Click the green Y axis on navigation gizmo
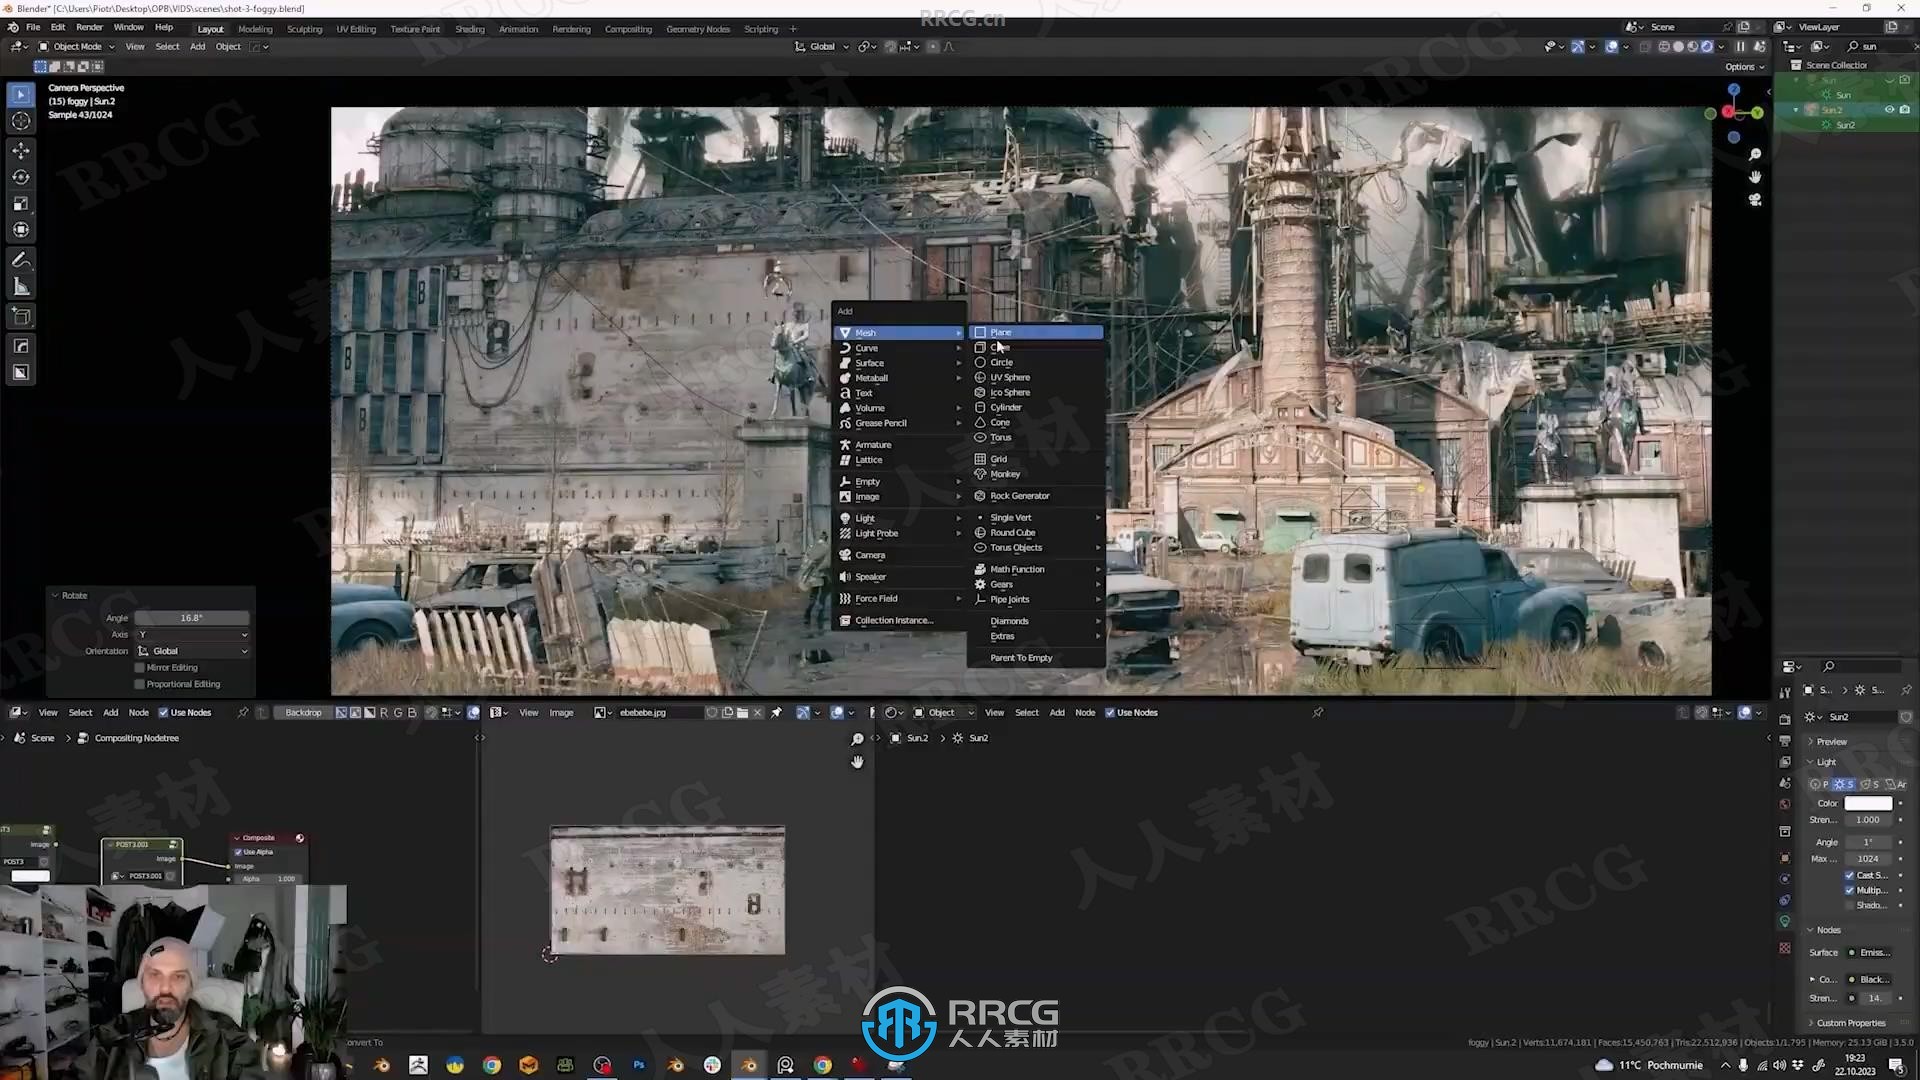The height and width of the screenshot is (1080, 1920). tap(1757, 113)
